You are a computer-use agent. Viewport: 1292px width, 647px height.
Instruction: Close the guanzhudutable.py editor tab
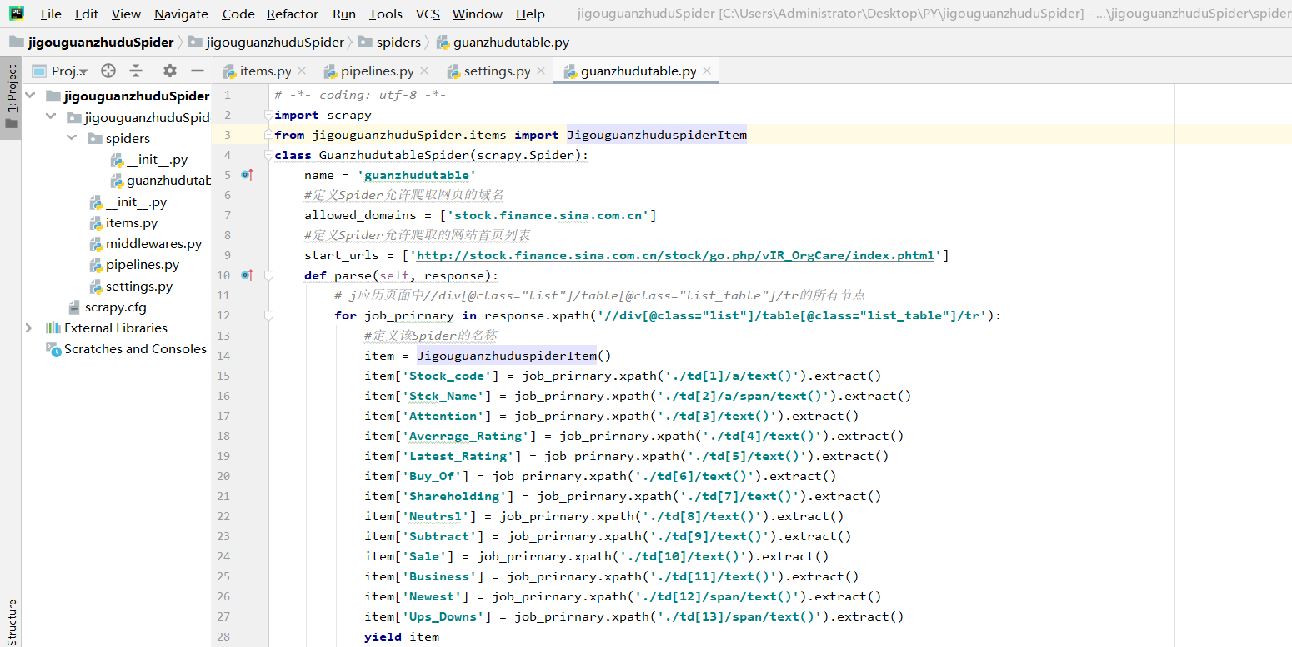(x=707, y=71)
